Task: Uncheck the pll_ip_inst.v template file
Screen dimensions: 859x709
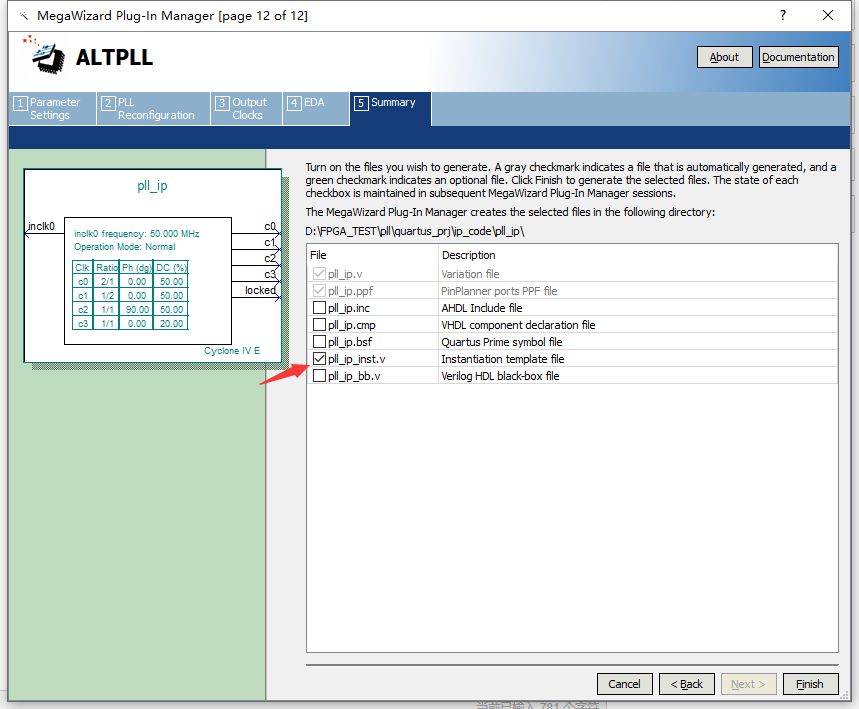Action: click(x=319, y=358)
